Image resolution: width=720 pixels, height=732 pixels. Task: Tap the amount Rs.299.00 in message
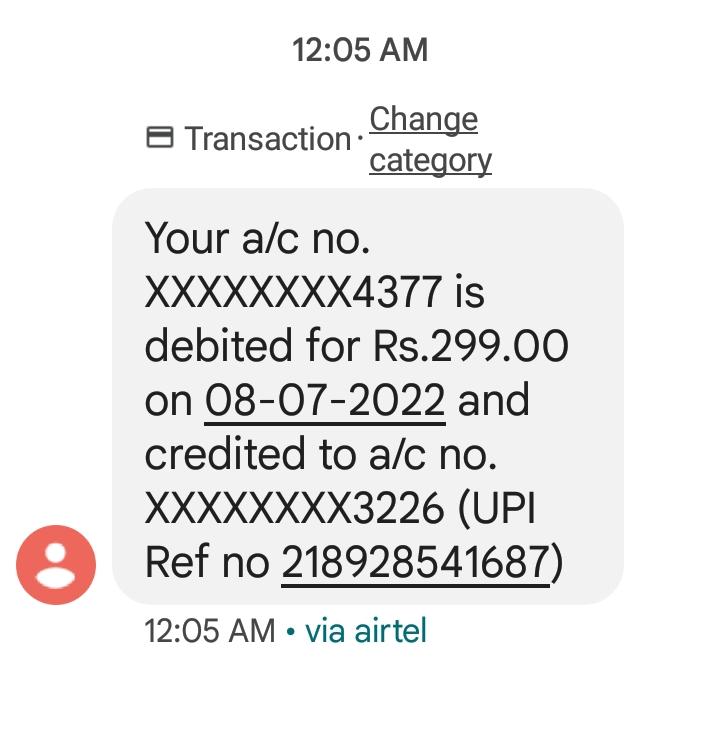(471, 346)
